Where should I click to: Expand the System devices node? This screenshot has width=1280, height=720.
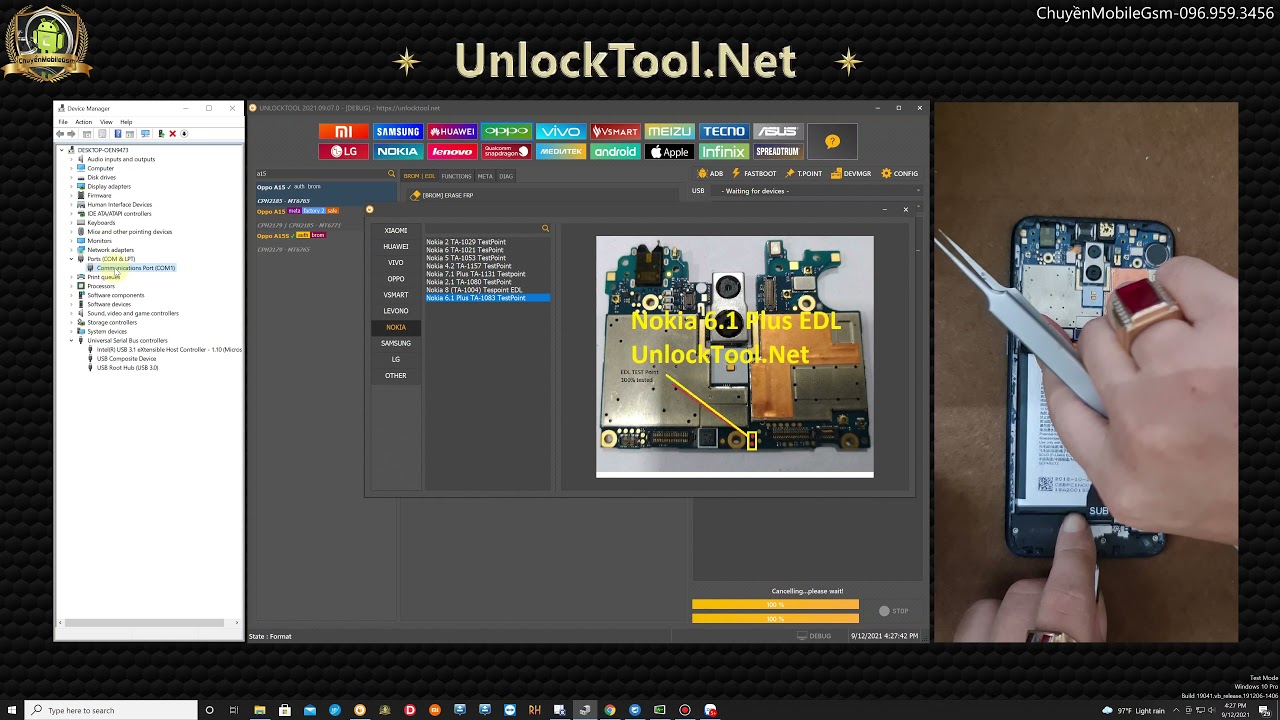[71, 332]
